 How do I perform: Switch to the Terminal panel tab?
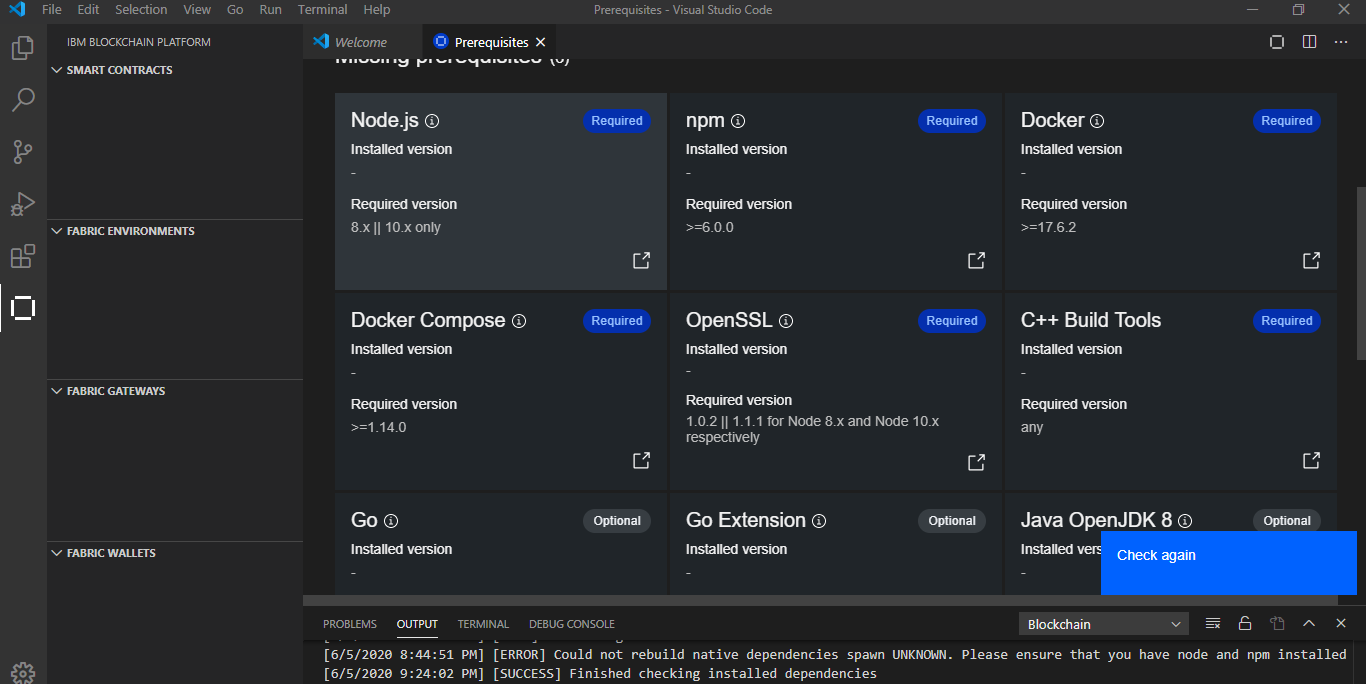click(x=483, y=623)
